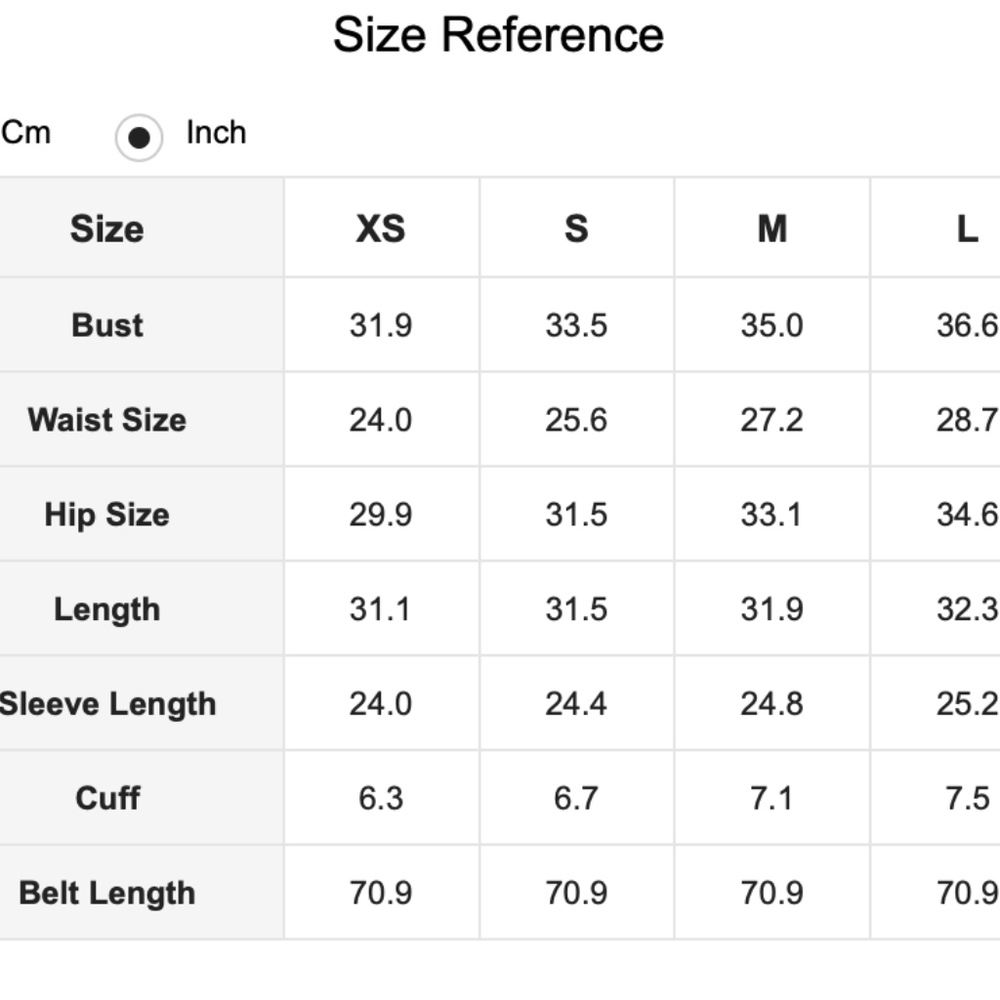The height and width of the screenshot is (1000, 1000).
Task: Select the L column header
Action: click(966, 229)
